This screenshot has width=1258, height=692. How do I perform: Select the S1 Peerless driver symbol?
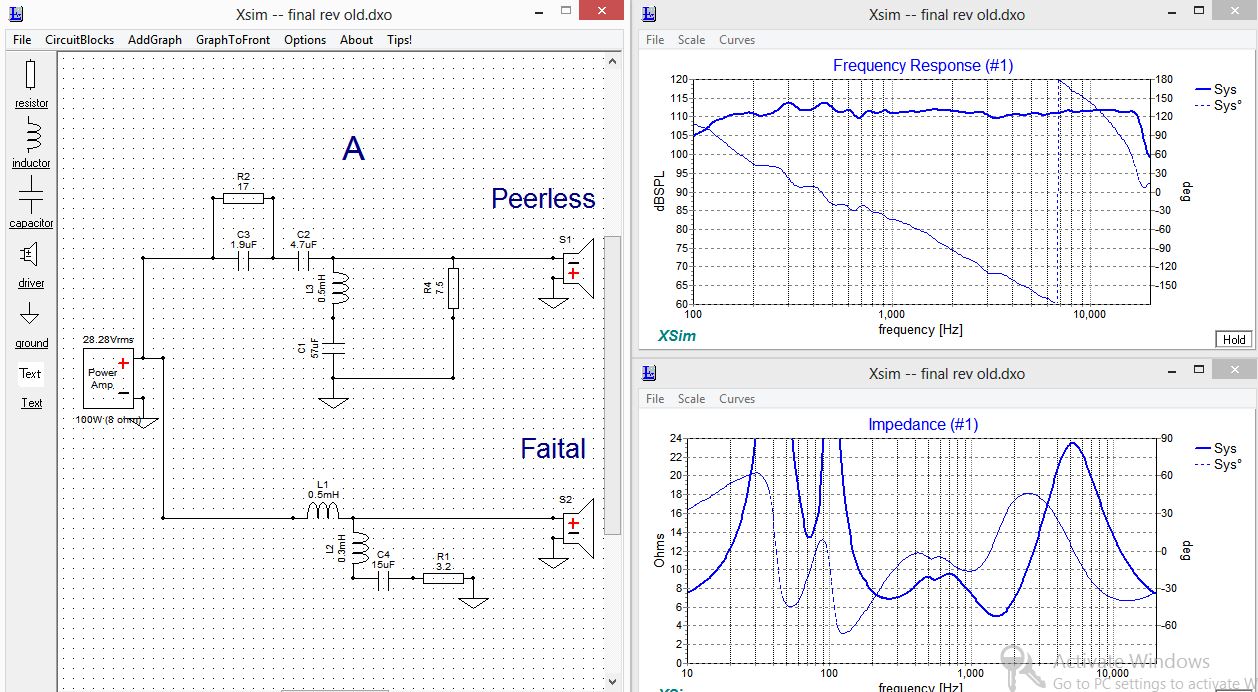[578, 267]
